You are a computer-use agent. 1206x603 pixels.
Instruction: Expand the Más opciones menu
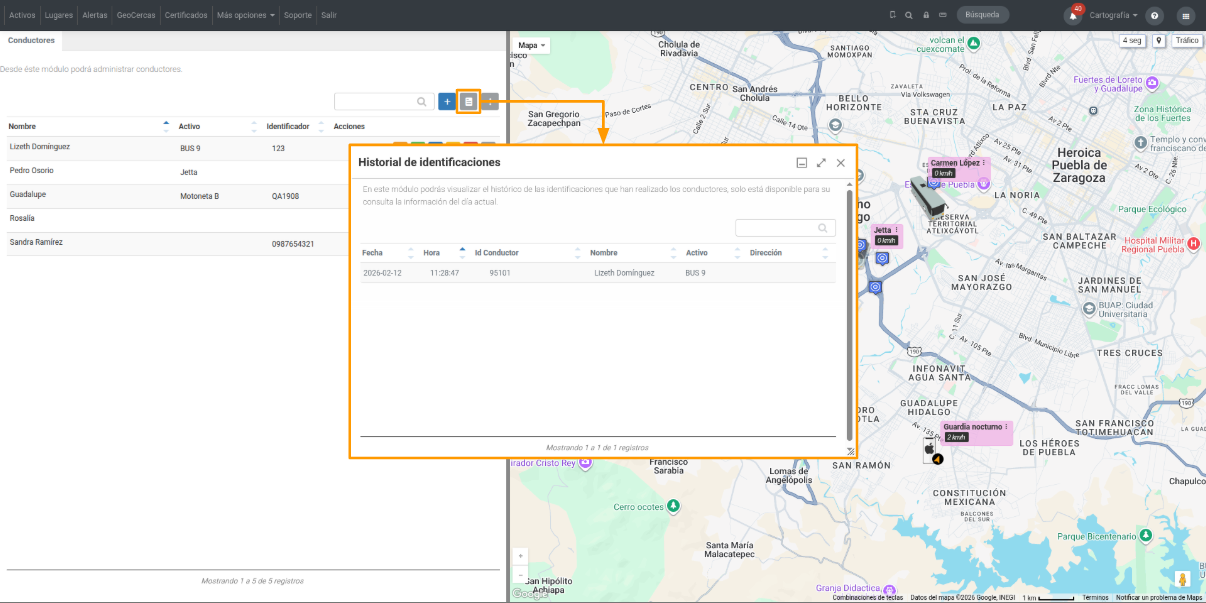click(x=246, y=15)
